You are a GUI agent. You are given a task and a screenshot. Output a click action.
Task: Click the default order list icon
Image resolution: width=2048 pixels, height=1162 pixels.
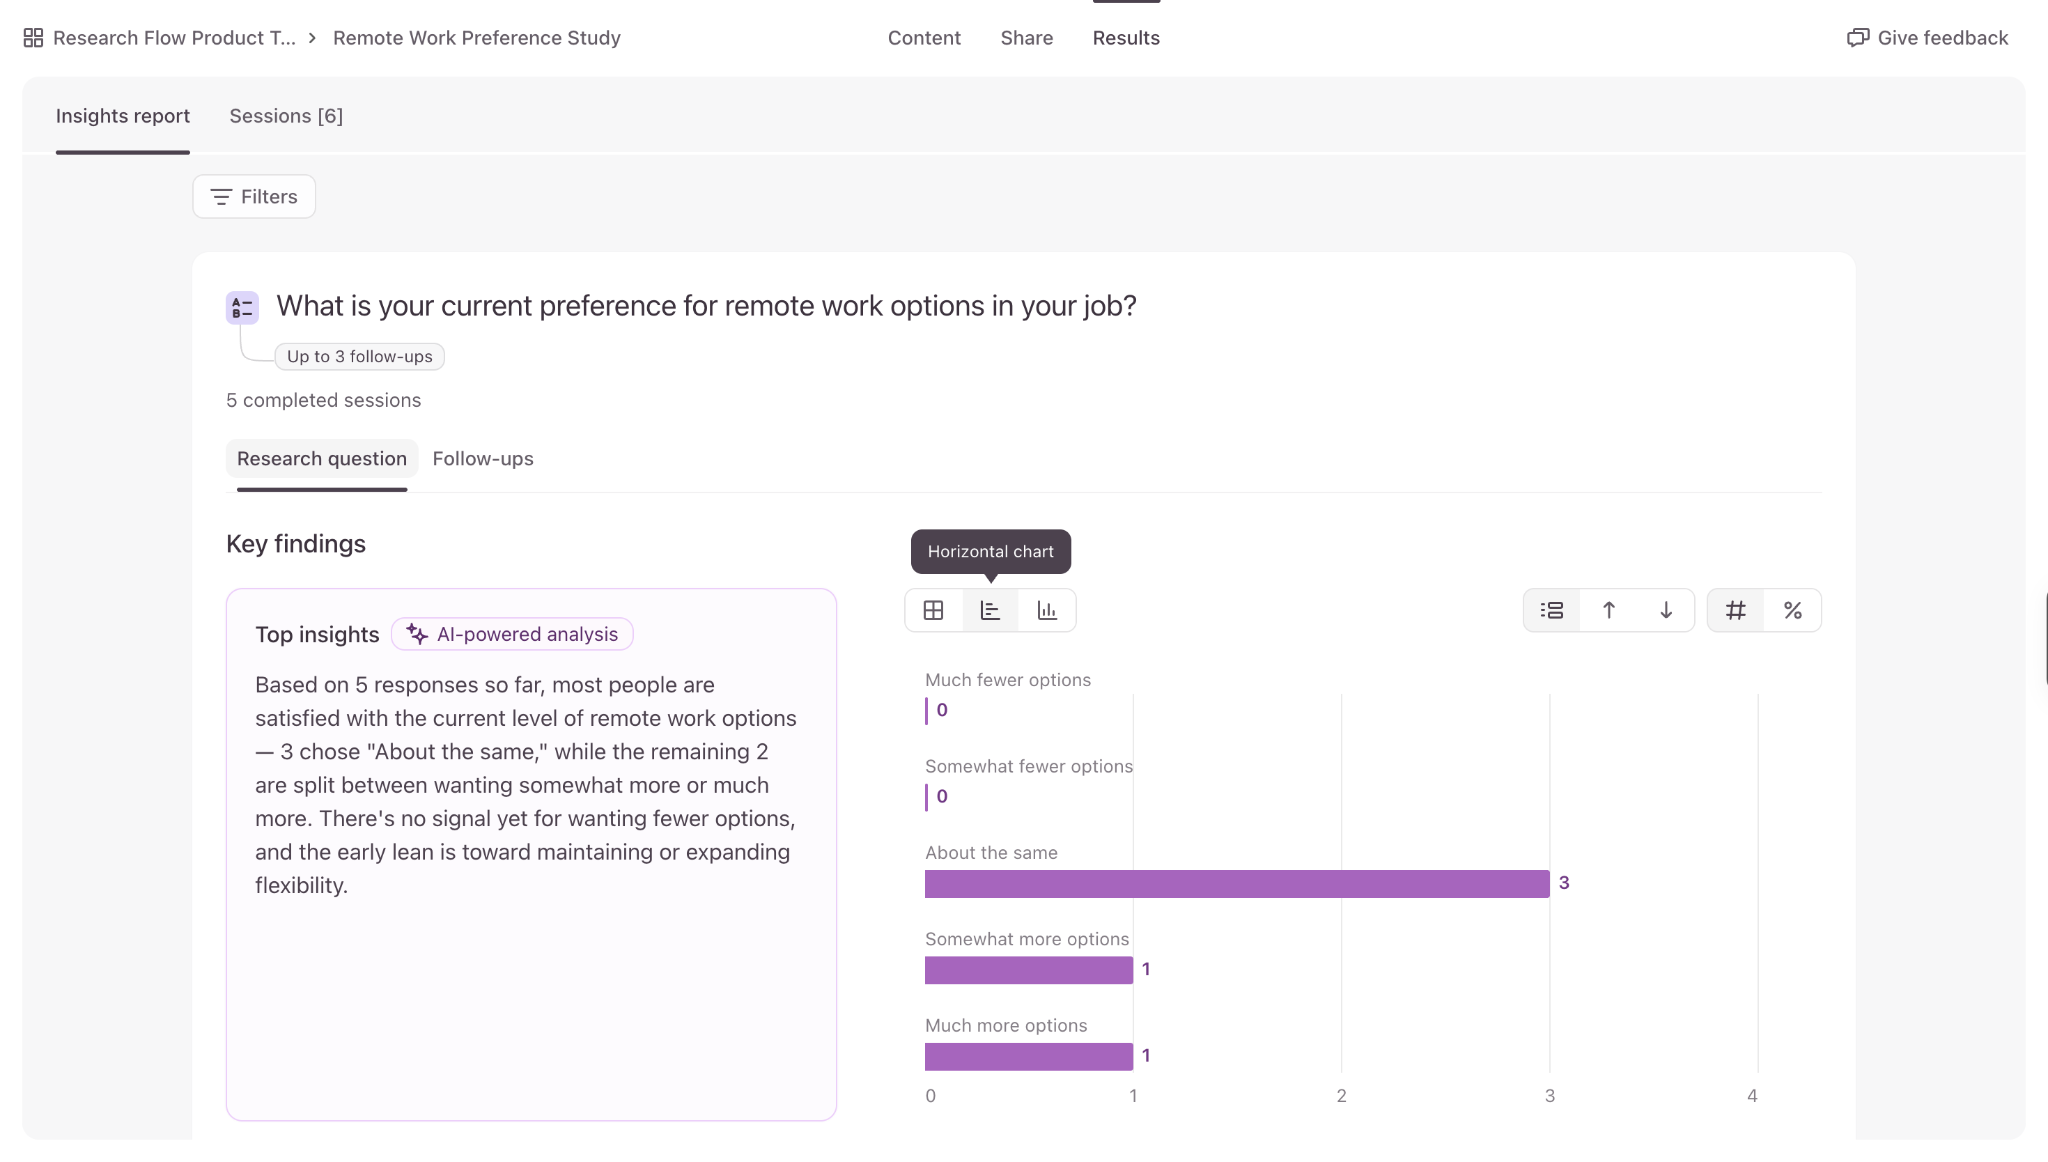click(1552, 610)
